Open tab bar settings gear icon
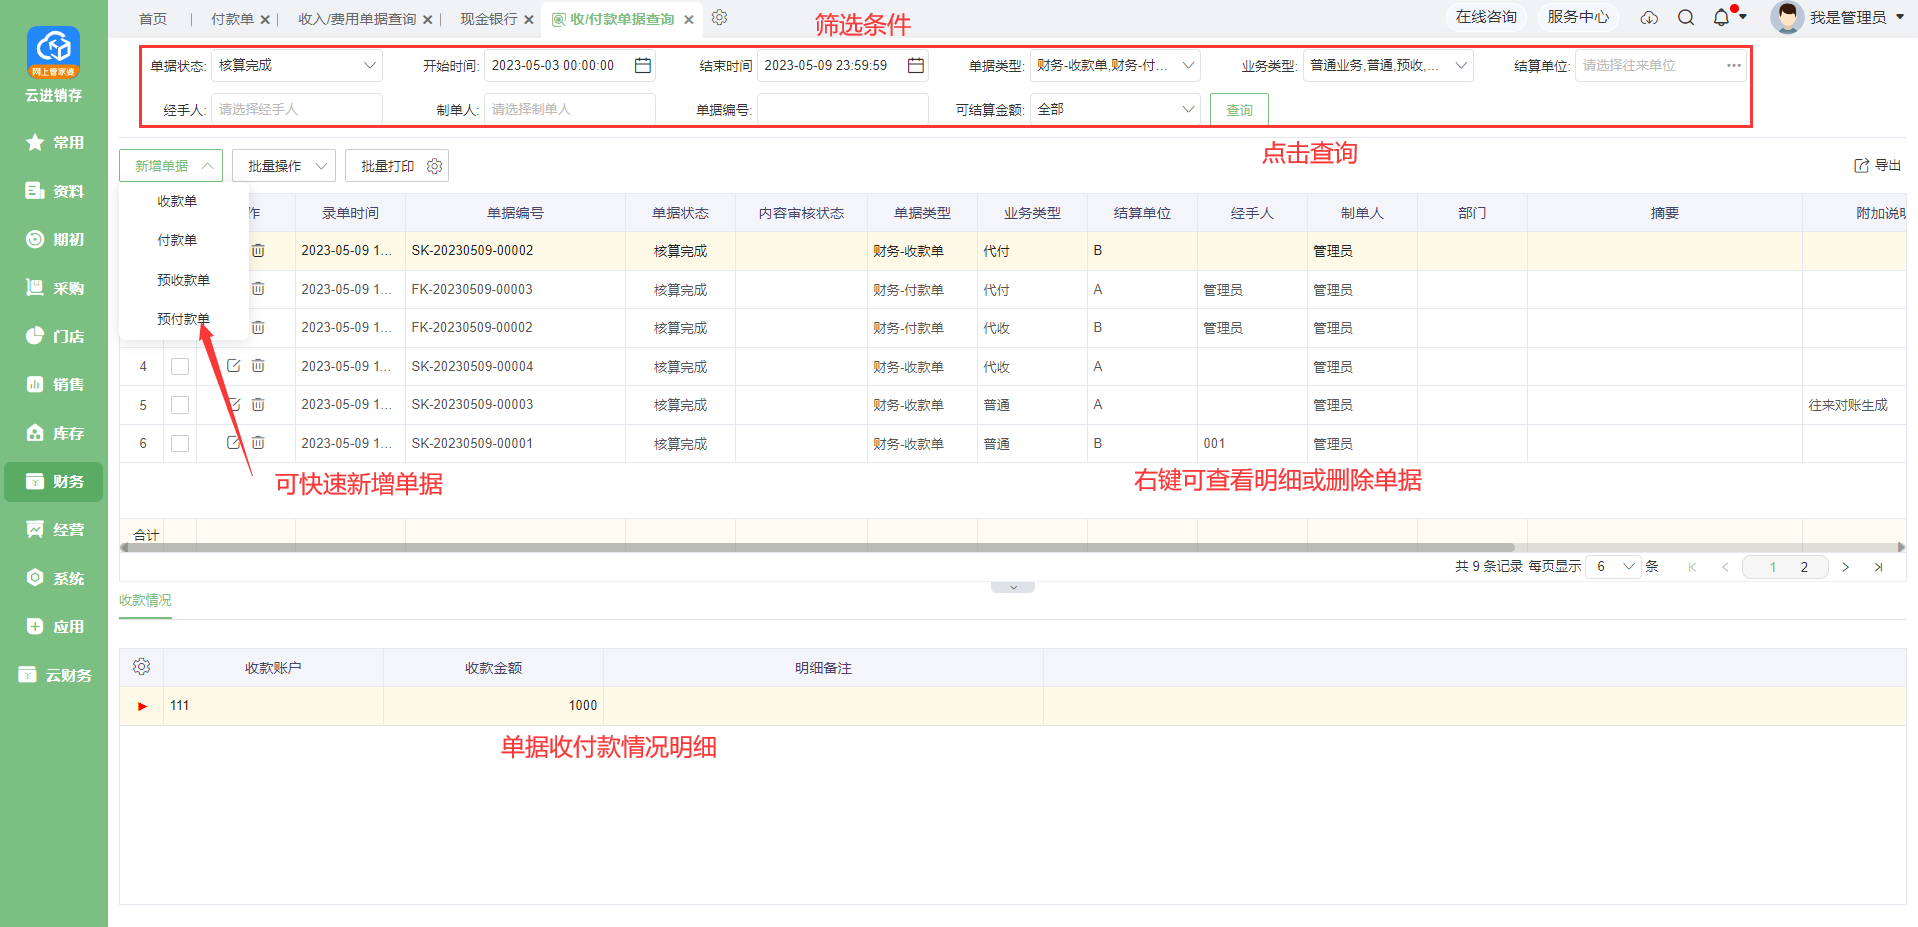The height and width of the screenshot is (927, 1918). (719, 18)
